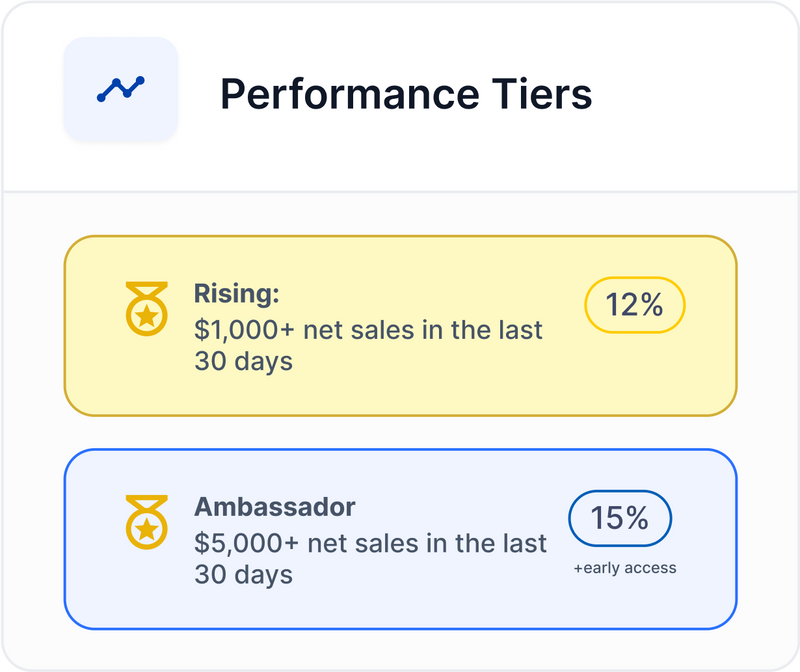Select the "Rising:" tier label
This screenshot has height=672, width=800.
pyautogui.click(x=236, y=295)
